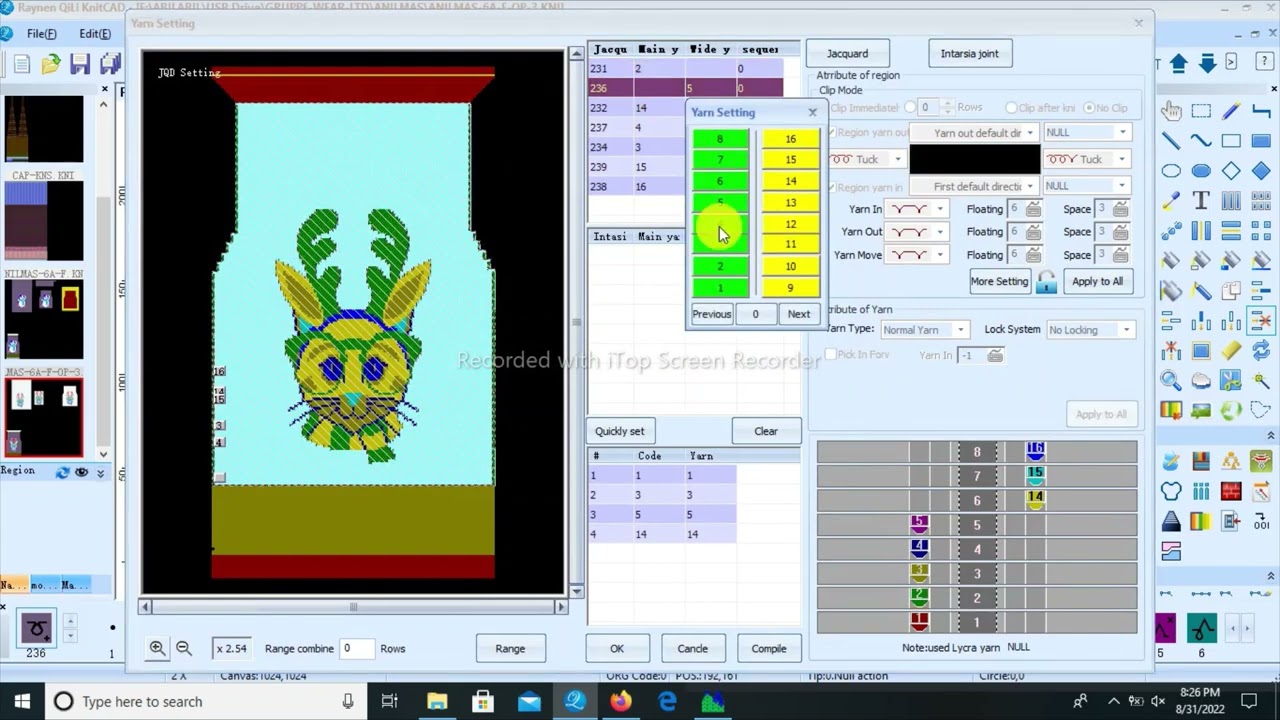This screenshot has width=1280, height=720.
Task: Click Next in Yarn Setting popup
Action: pyautogui.click(x=798, y=314)
